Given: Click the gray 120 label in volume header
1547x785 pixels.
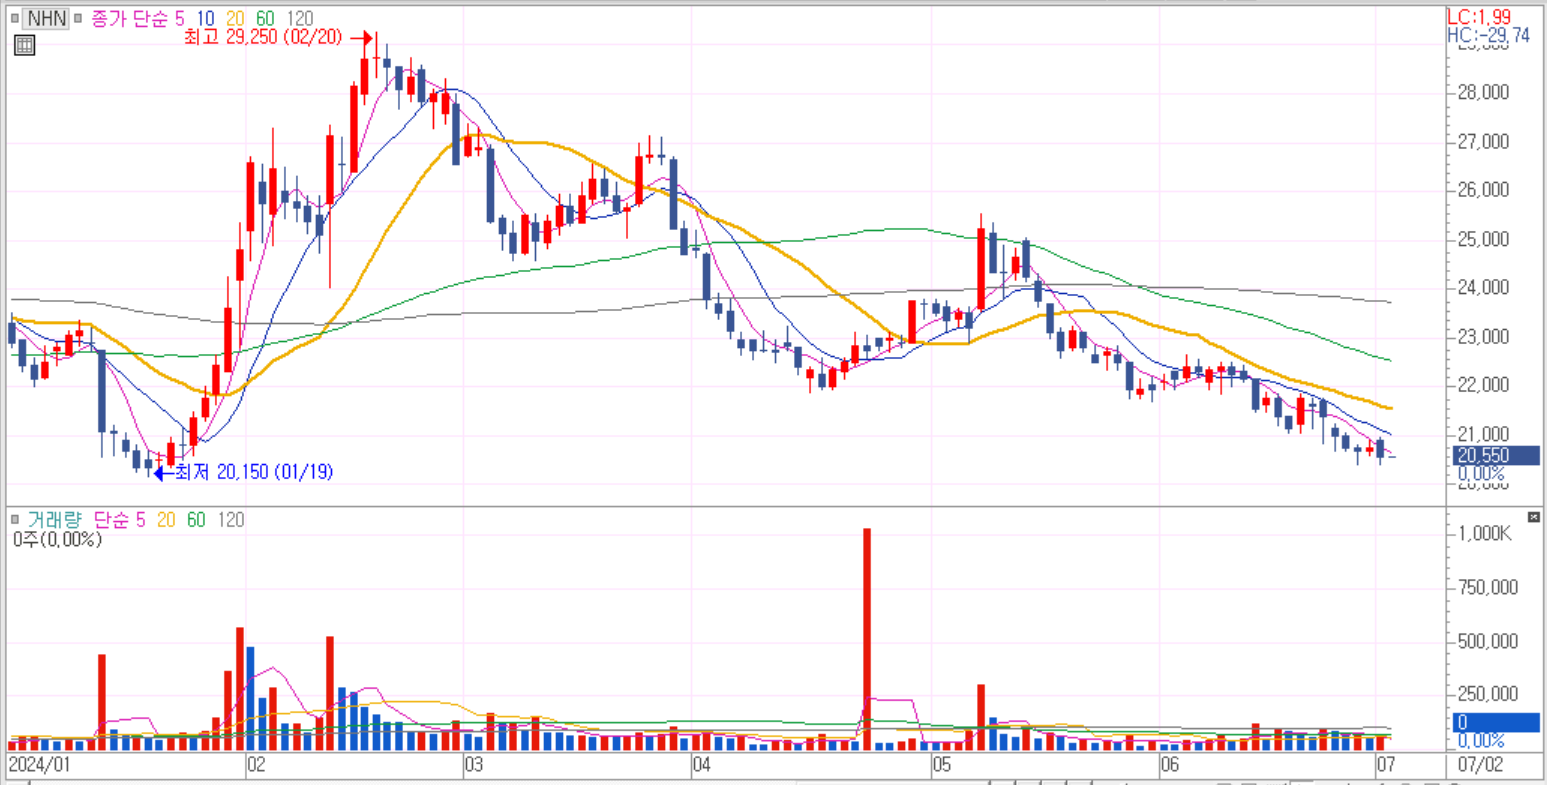Looking at the screenshot, I should point(230,519).
